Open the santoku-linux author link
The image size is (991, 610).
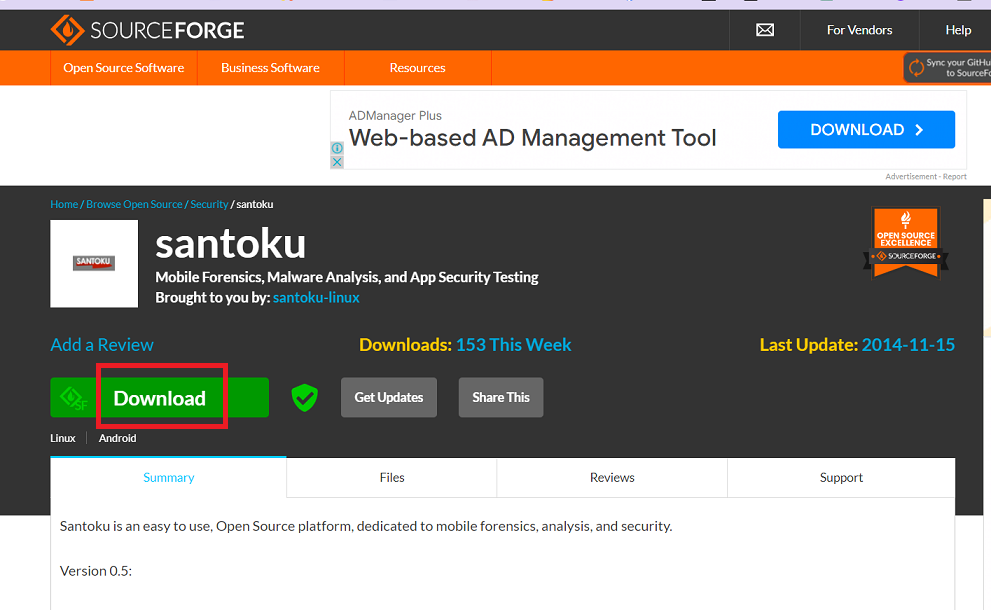316,297
